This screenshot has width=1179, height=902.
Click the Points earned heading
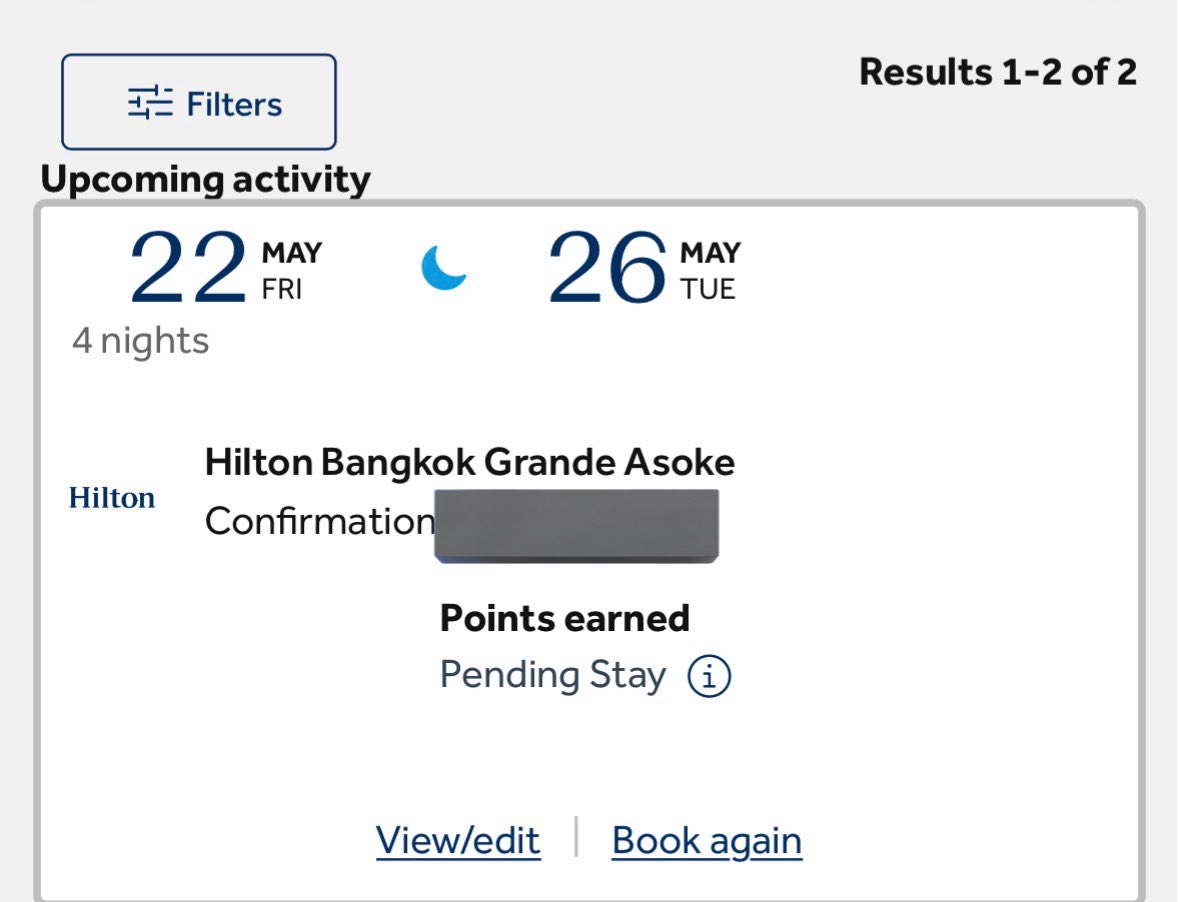pyautogui.click(x=565, y=619)
